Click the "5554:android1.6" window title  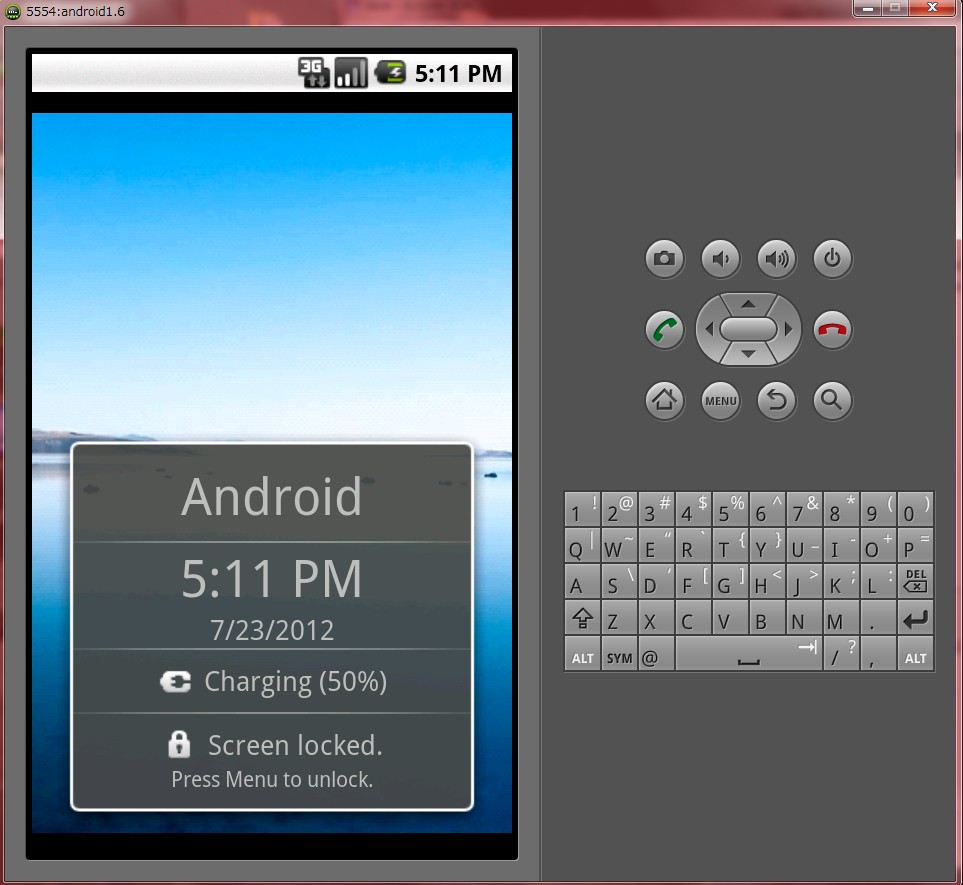pos(76,11)
